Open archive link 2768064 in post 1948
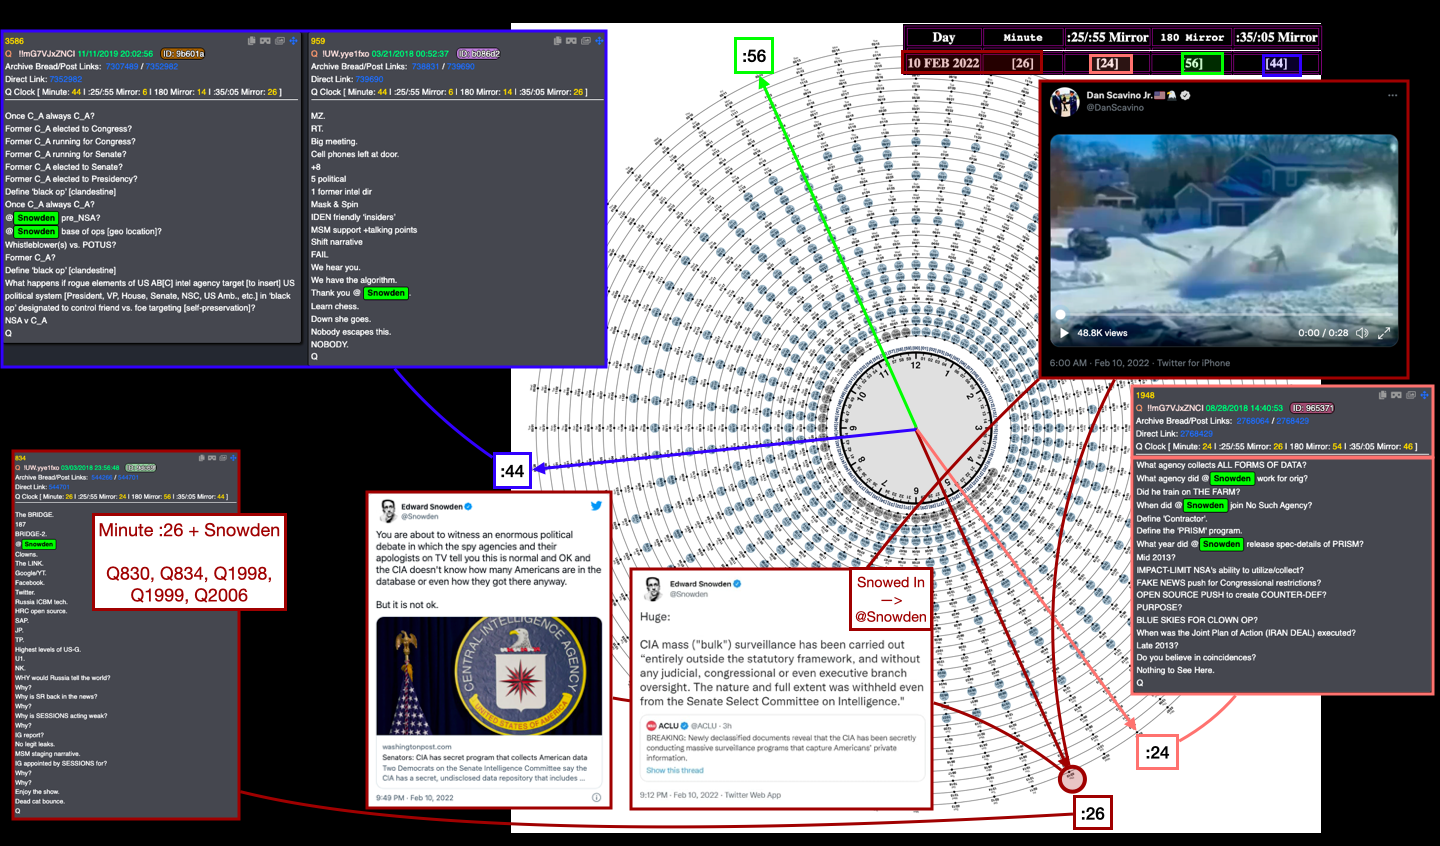 click(1253, 421)
